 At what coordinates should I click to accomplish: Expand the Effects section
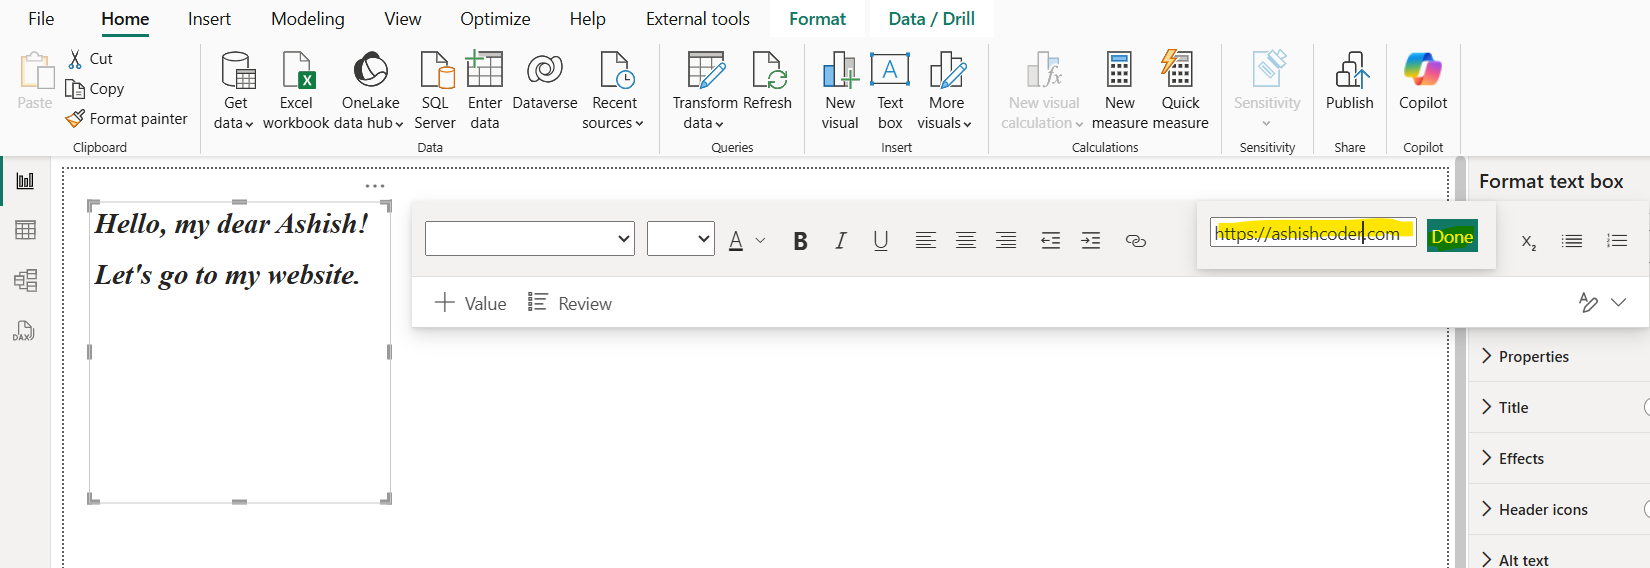tap(1520, 459)
